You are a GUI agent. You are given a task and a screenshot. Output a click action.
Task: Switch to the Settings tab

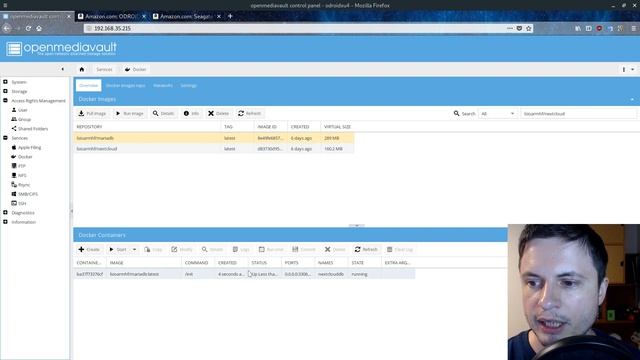click(189, 85)
